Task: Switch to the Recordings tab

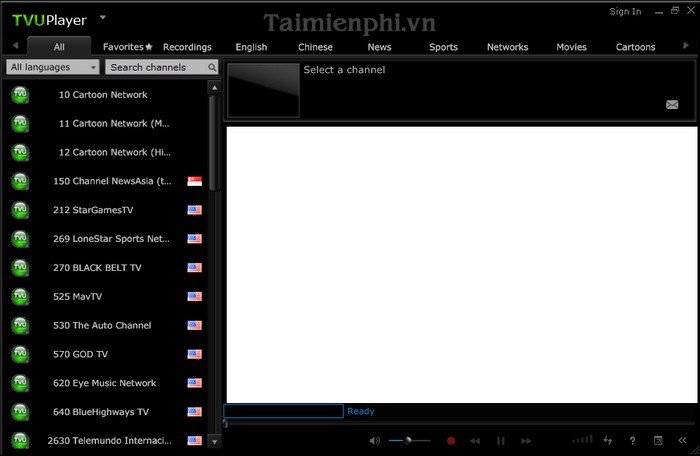Action: pos(187,47)
